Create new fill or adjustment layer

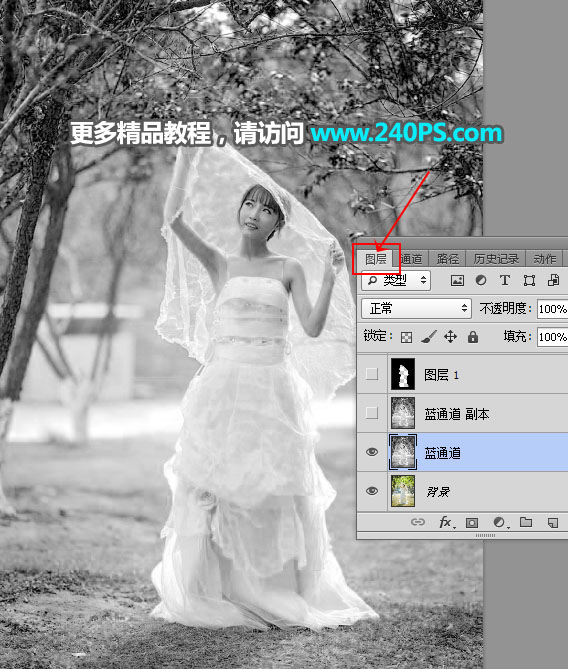tap(499, 522)
